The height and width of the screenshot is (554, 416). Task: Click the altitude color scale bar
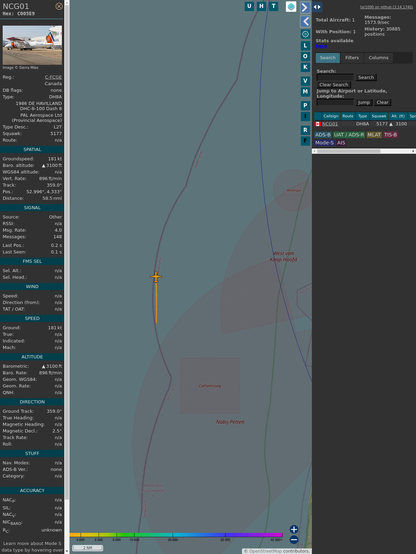click(176, 535)
